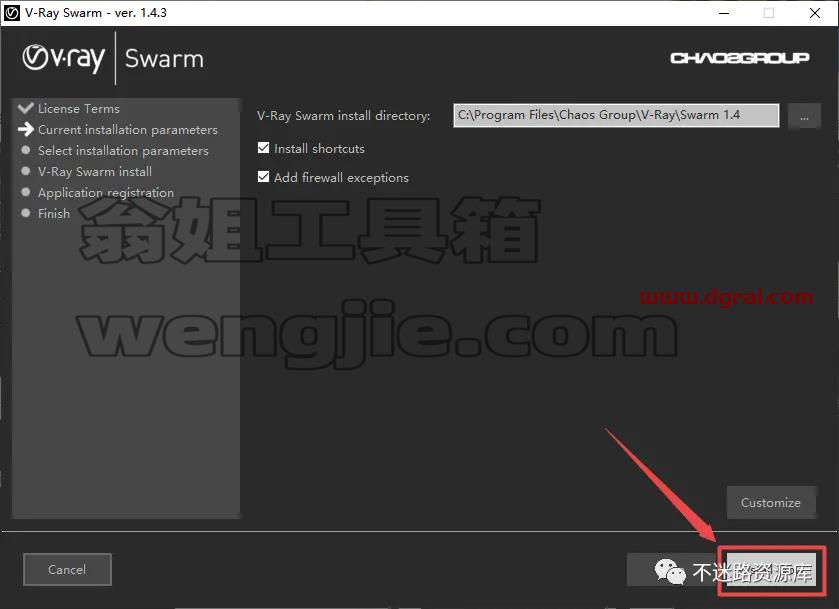Image resolution: width=839 pixels, height=609 pixels.
Task: Click the arrow icon beside Current installation parameters
Action: (26, 129)
